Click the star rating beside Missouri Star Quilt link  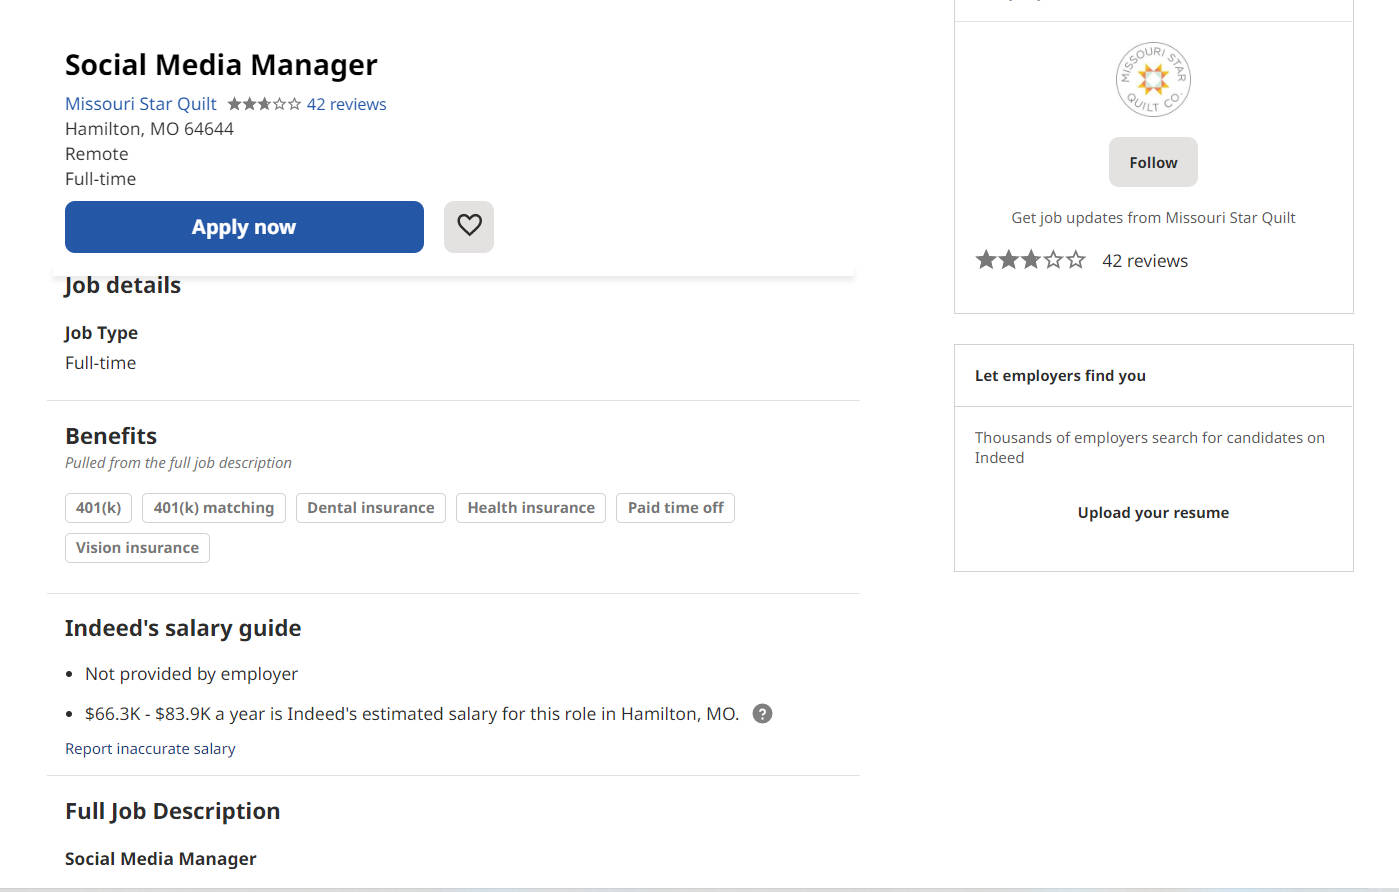point(264,104)
